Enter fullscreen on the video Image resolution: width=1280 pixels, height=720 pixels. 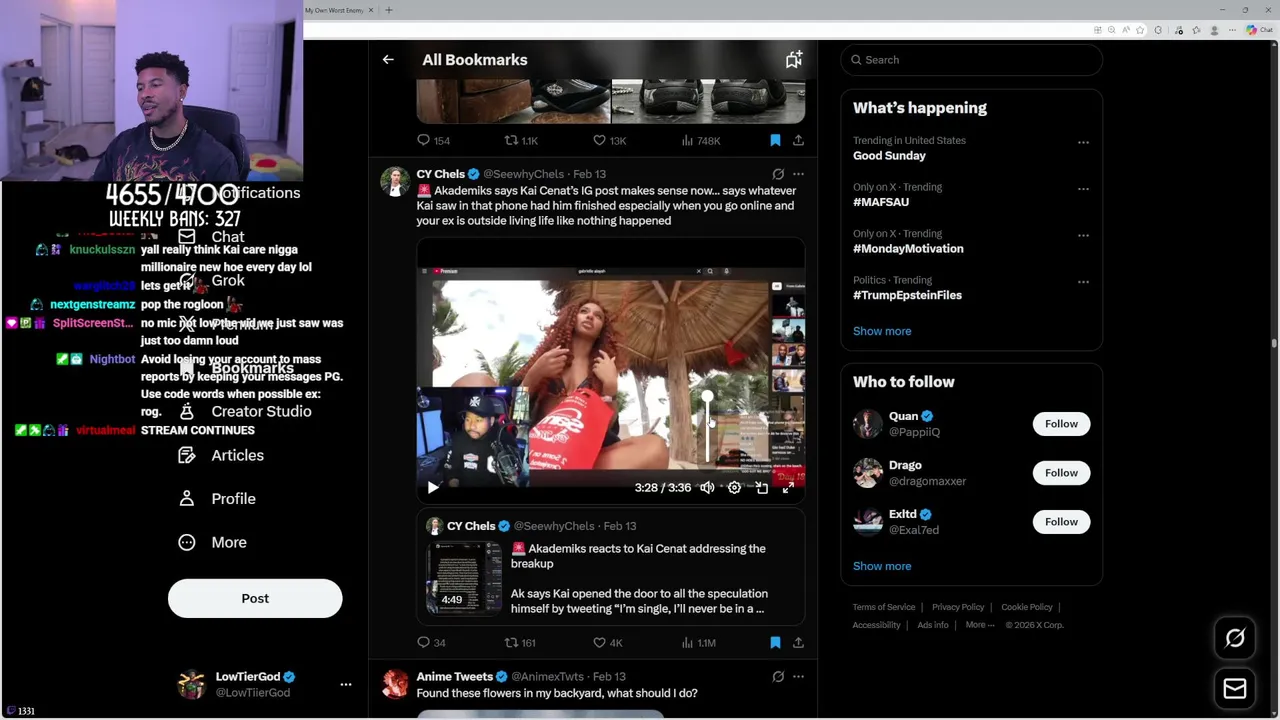pos(788,488)
